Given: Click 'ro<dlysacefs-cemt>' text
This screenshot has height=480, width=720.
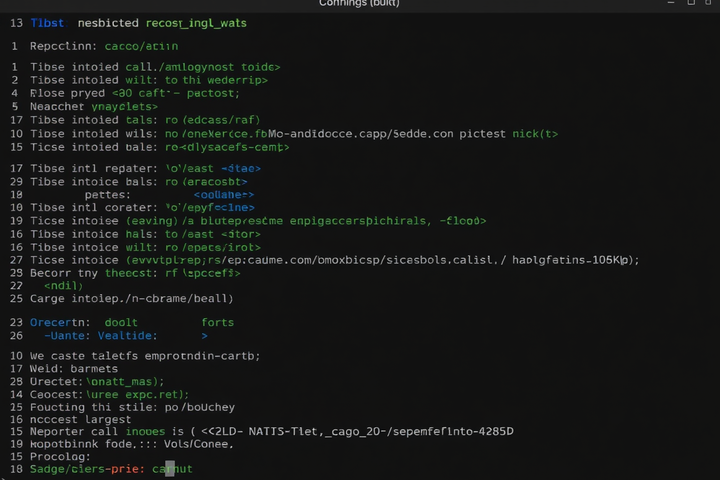Looking at the screenshot, I should pos(227,147).
